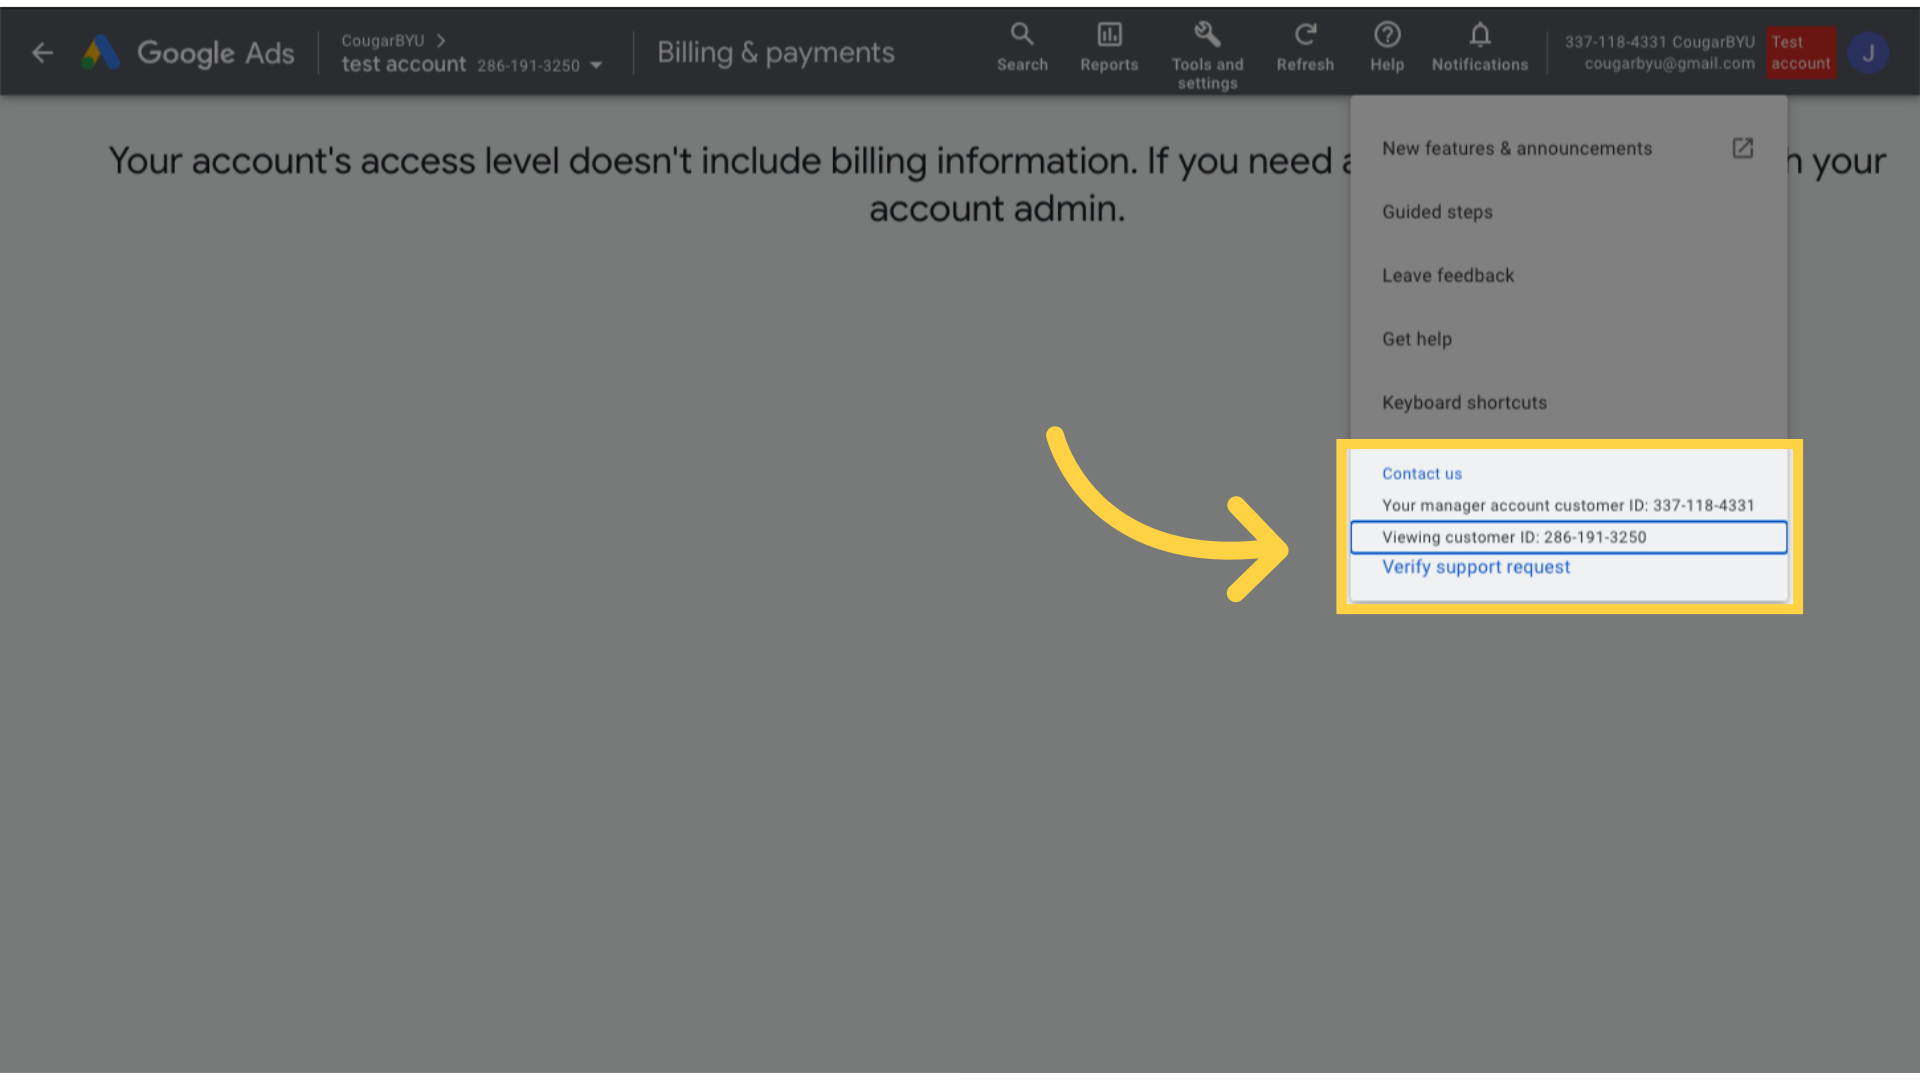Click Verify support request link

pyautogui.click(x=1476, y=567)
